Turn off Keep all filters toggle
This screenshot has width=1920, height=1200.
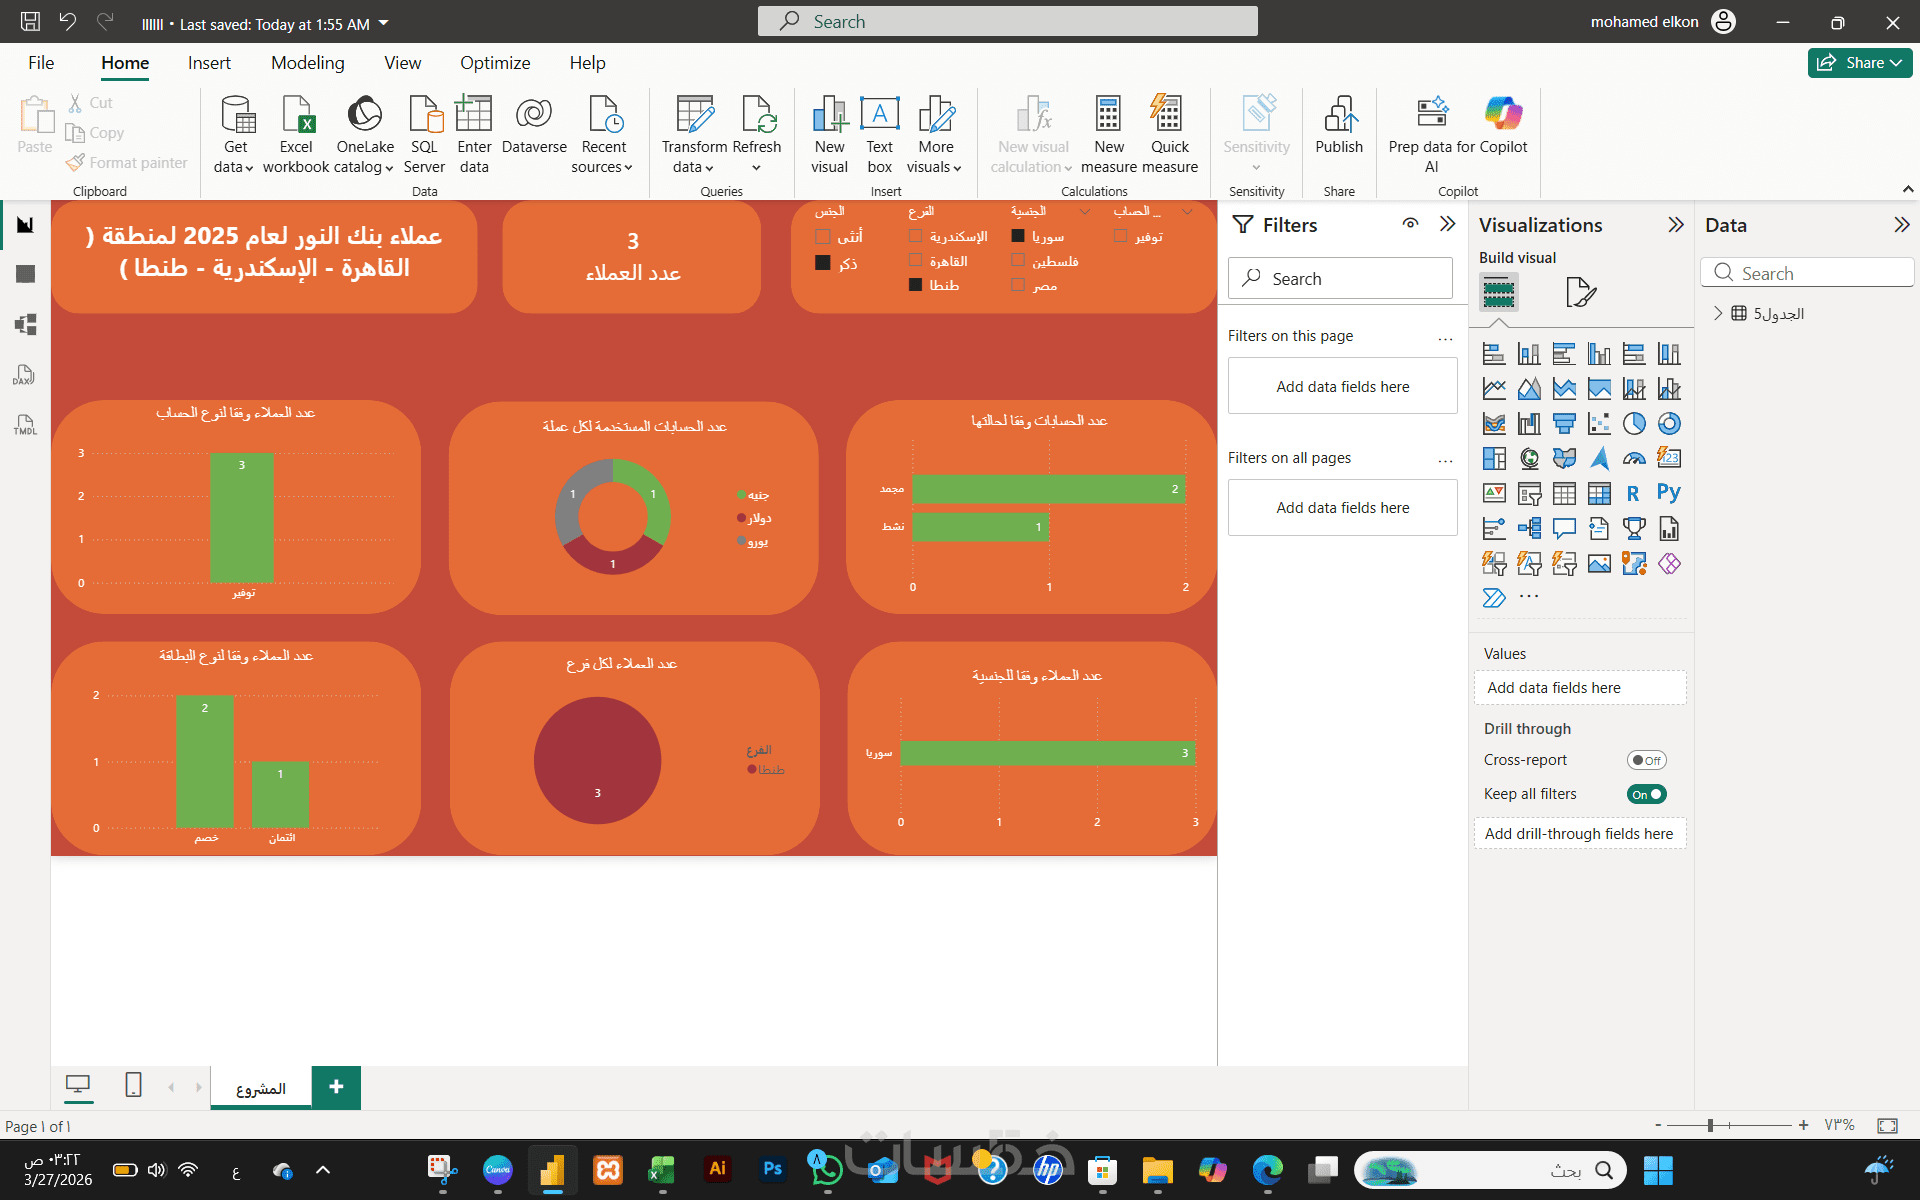point(1645,794)
